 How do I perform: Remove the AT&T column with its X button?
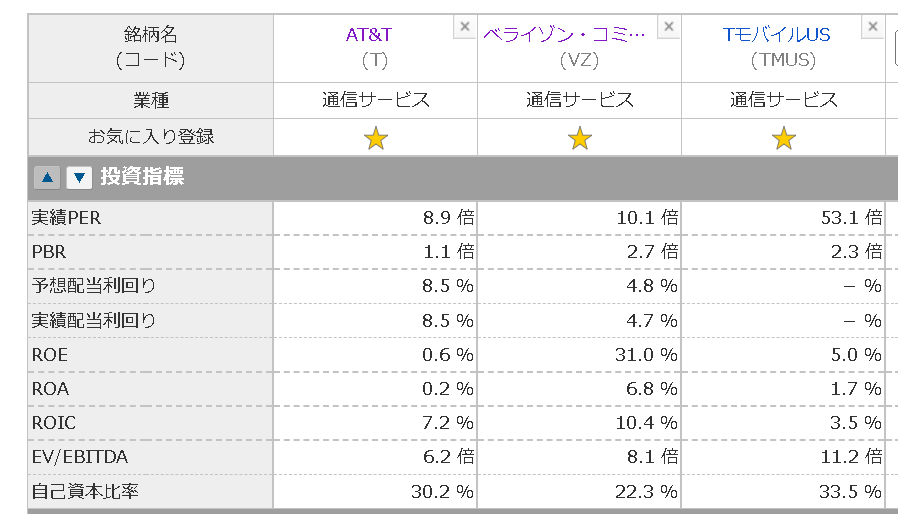point(464,27)
